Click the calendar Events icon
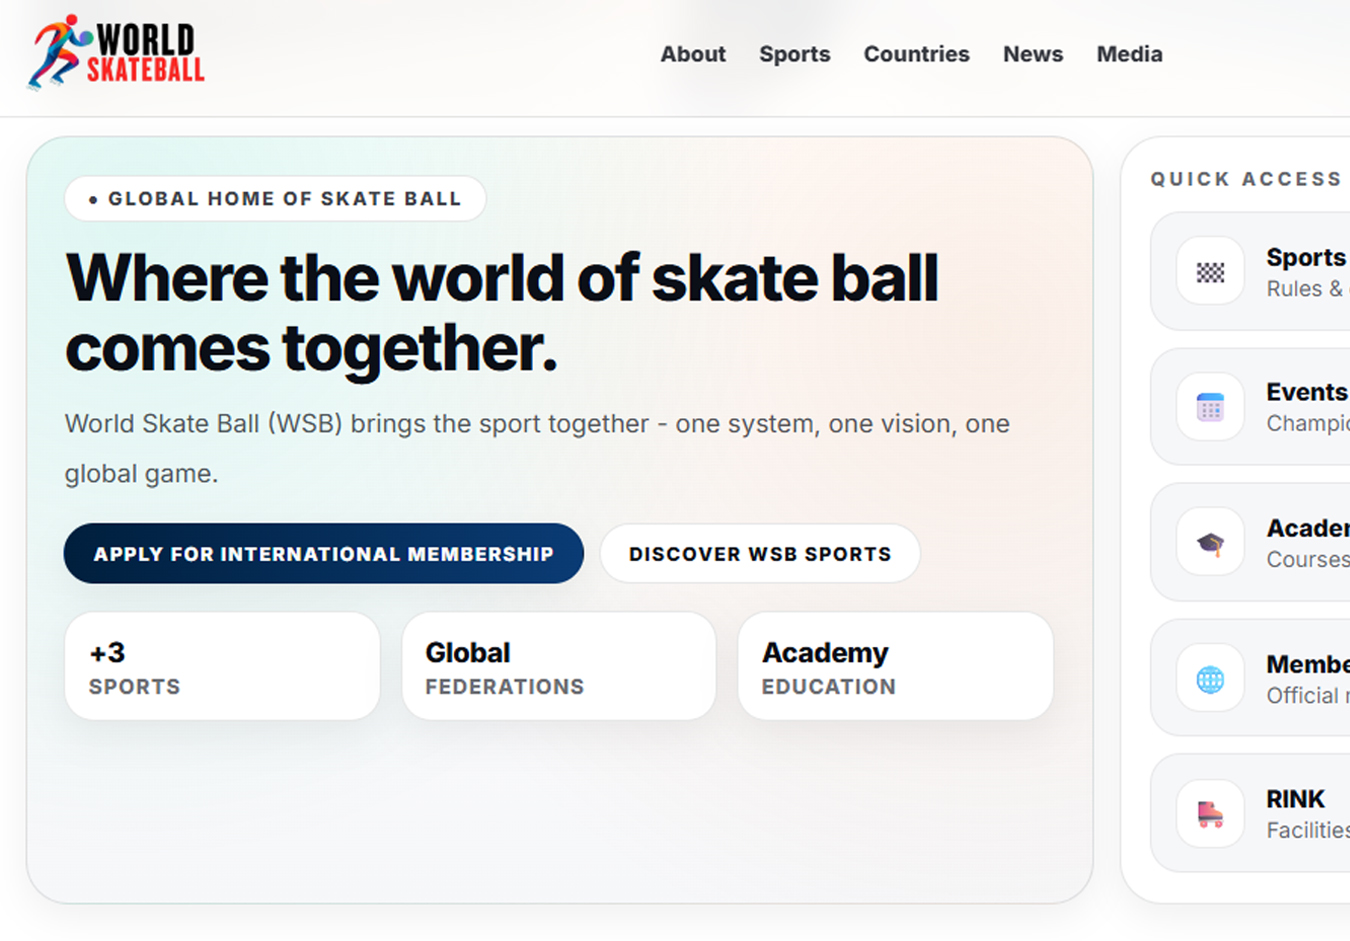Image resolution: width=1350 pixels, height=941 pixels. 1210,407
